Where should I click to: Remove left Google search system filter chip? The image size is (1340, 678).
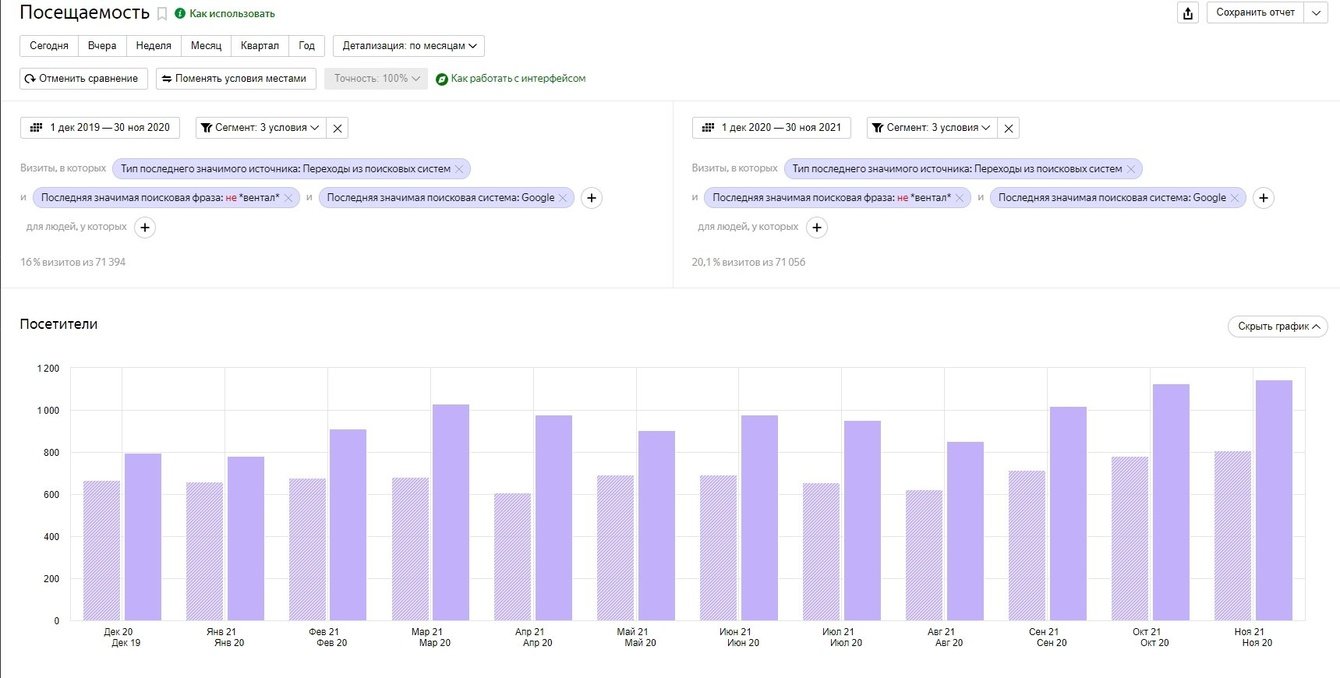pyautogui.click(x=563, y=198)
